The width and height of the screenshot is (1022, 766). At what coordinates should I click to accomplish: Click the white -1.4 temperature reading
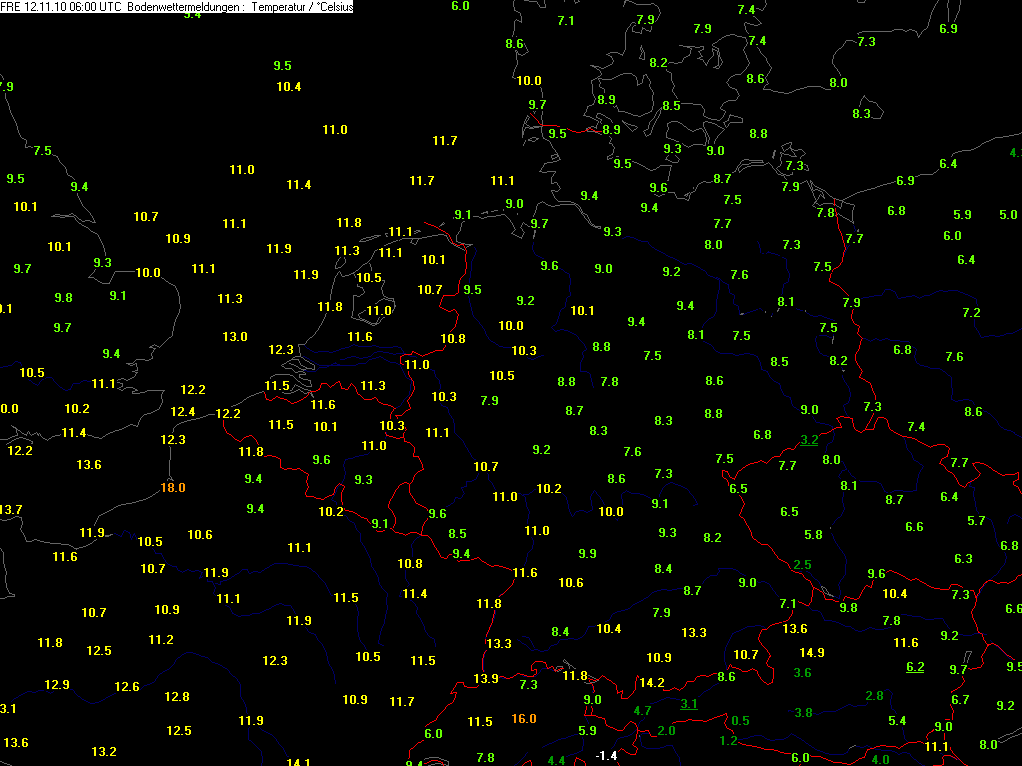(606, 756)
